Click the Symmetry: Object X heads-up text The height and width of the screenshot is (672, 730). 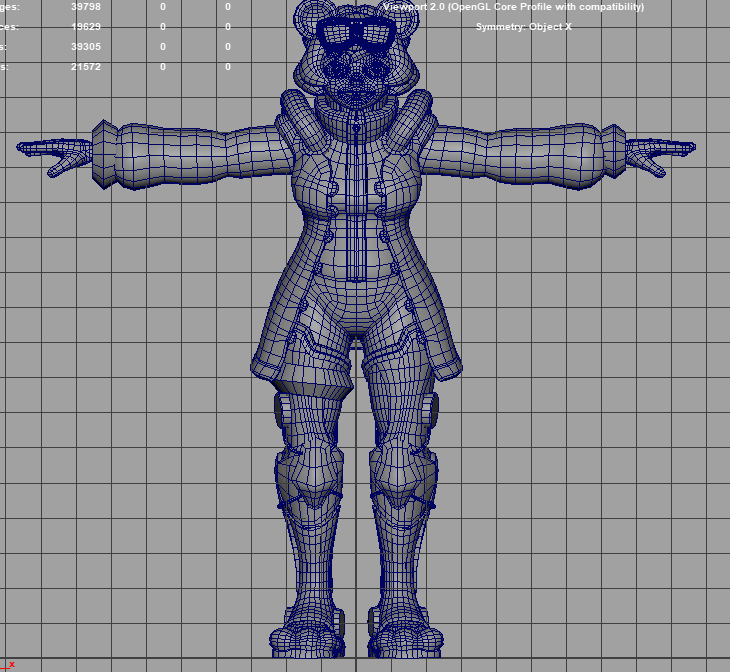524,27
